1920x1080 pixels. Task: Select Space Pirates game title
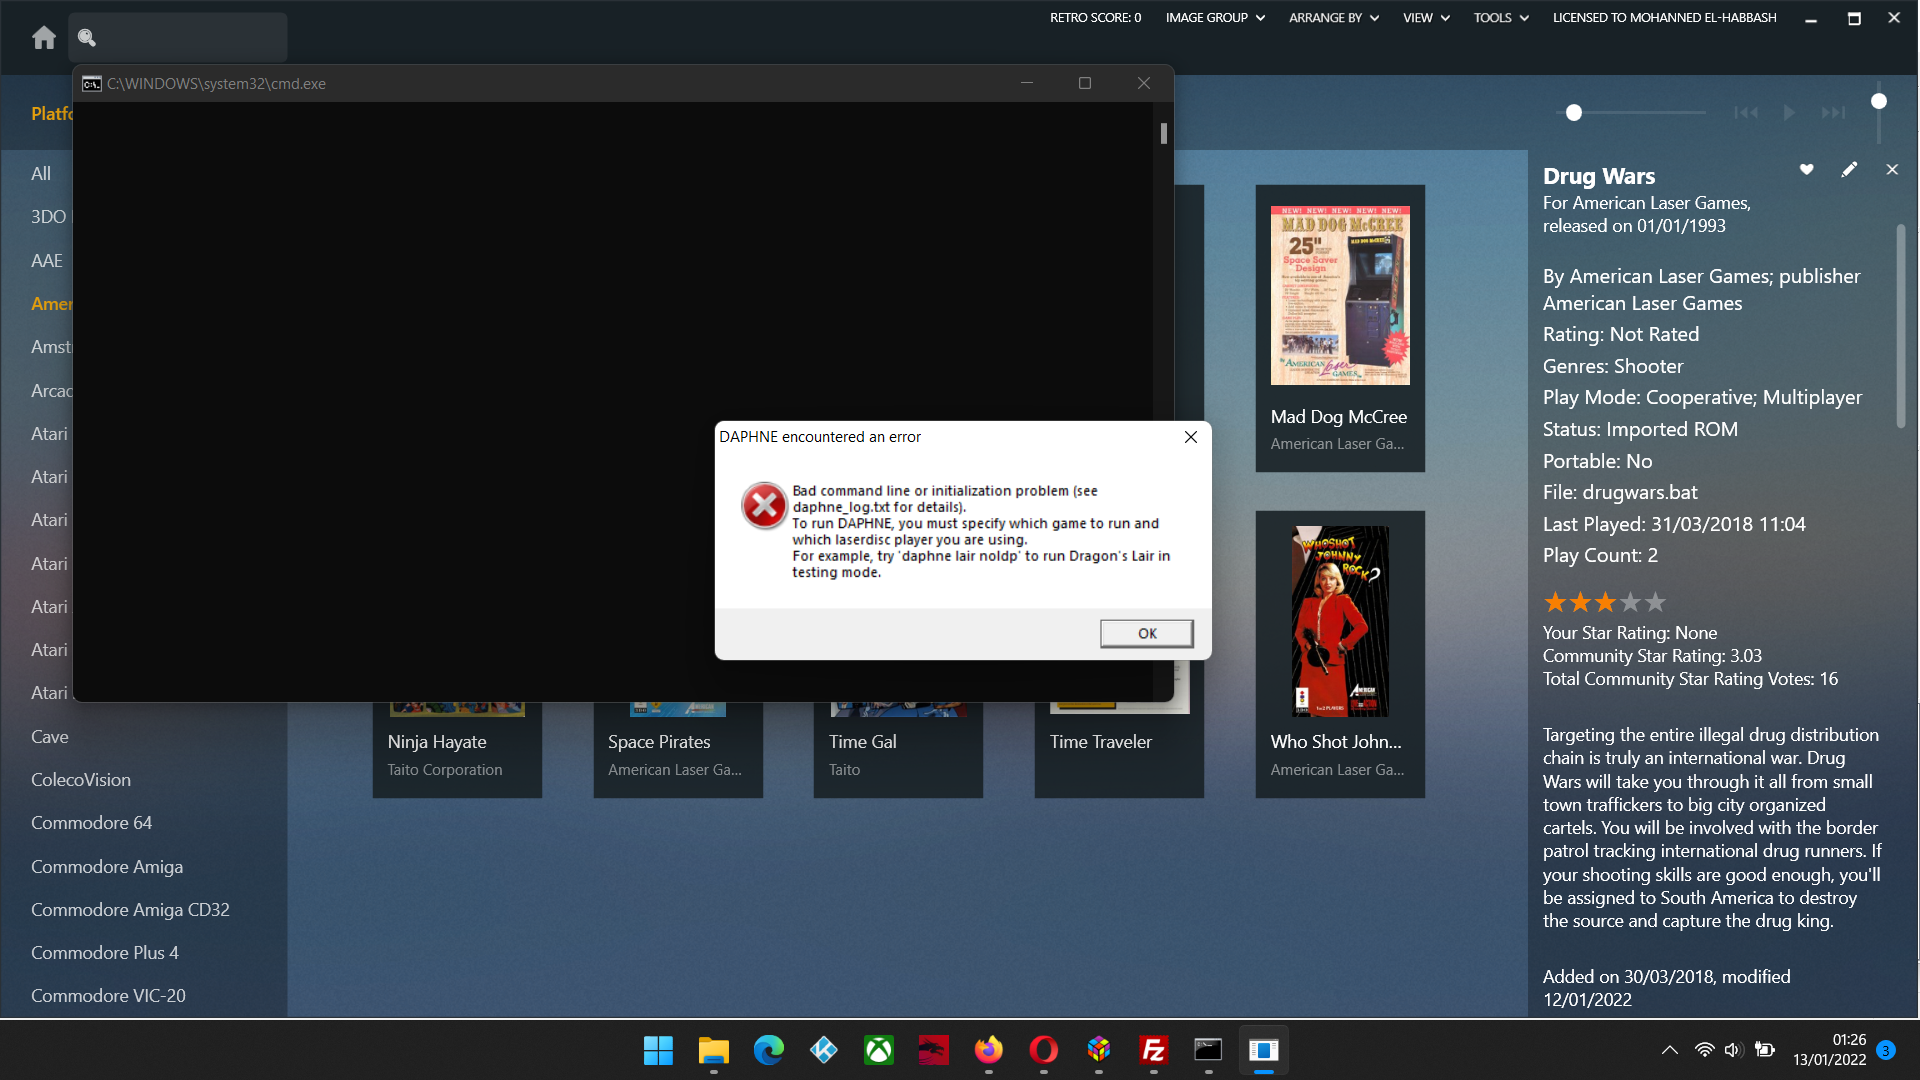click(659, 742)
